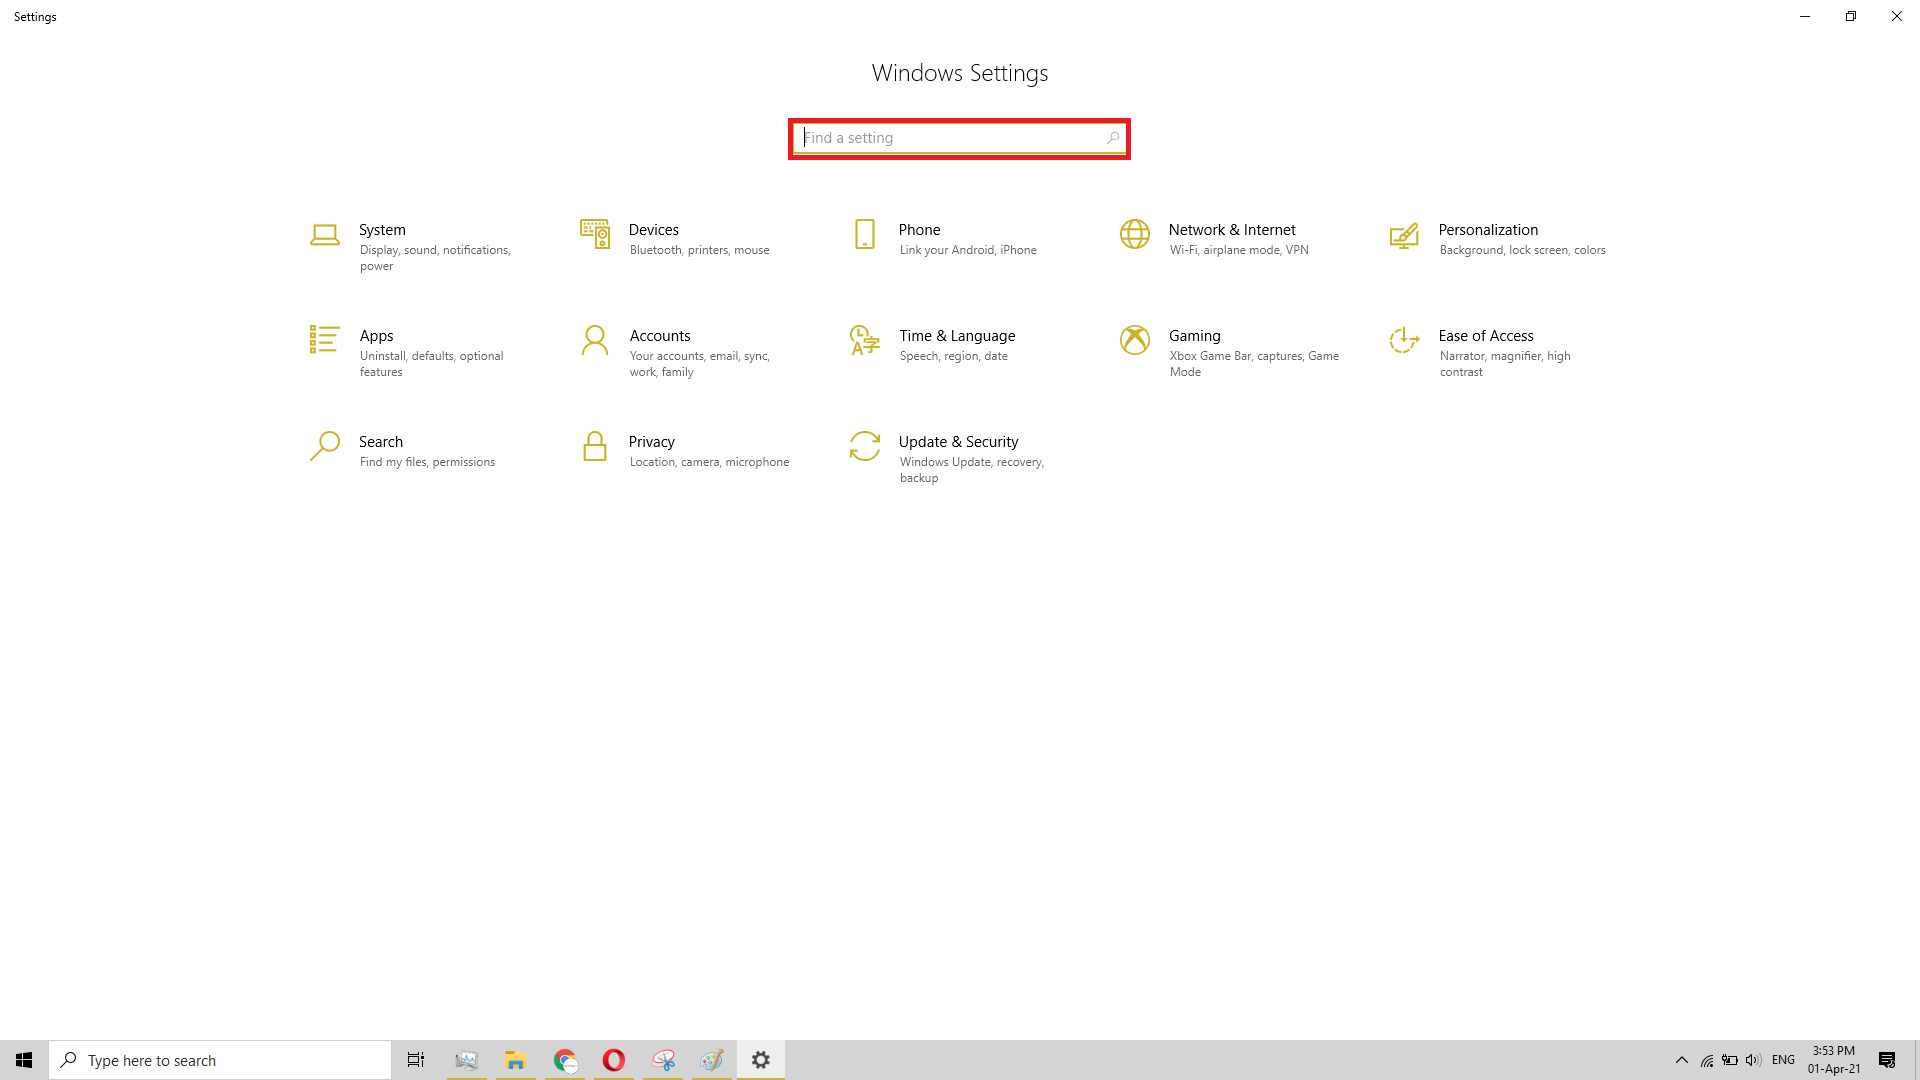Open File Explorer from the taskbar

(516, 1060)
